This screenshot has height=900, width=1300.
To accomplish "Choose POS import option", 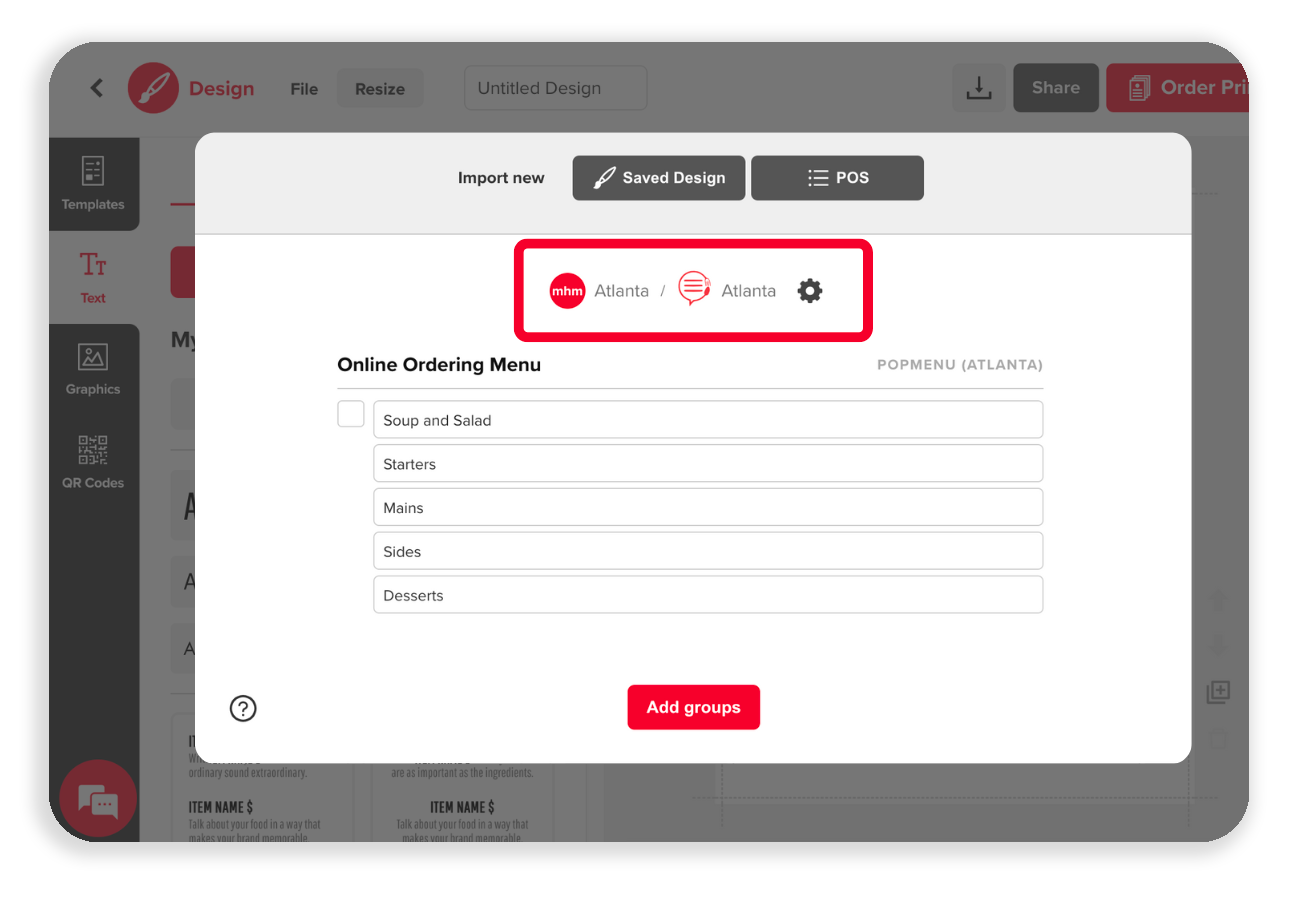I will coord(838,178).
